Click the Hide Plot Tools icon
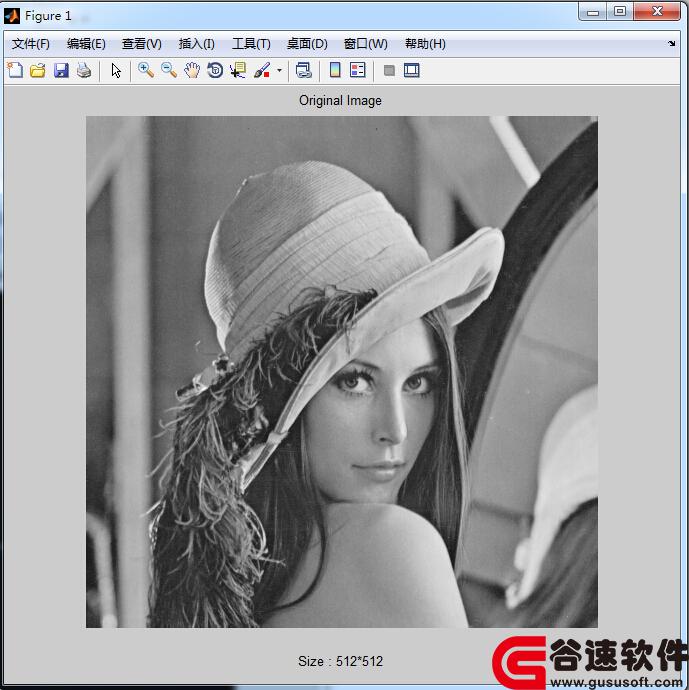 [389, 70]
